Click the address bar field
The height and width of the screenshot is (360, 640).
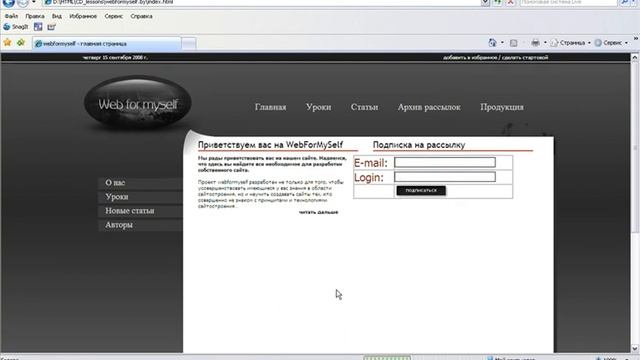pyautogui.click(x=262, y=2)
